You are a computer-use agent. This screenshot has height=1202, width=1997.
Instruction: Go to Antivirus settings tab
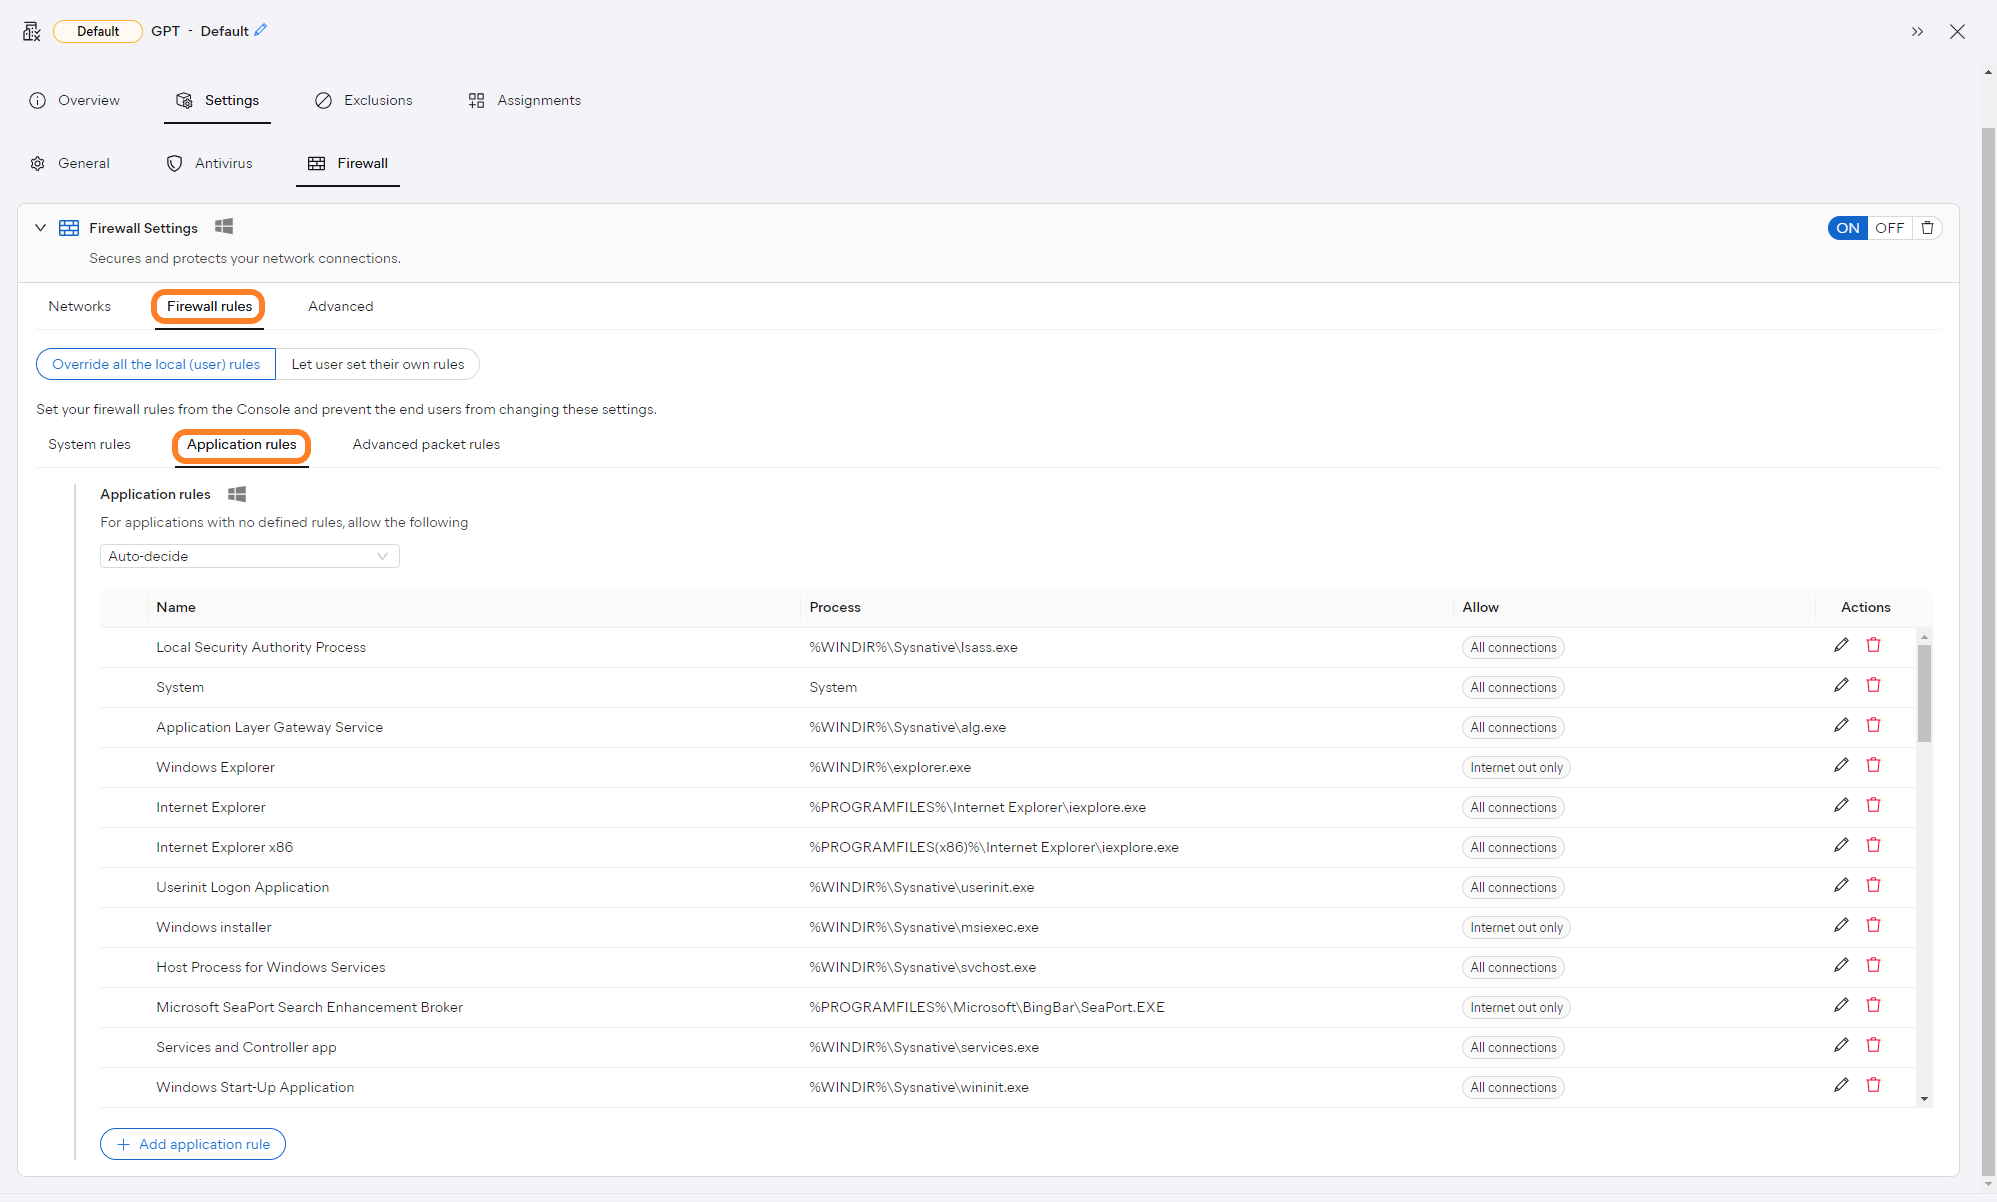[209, 163]
